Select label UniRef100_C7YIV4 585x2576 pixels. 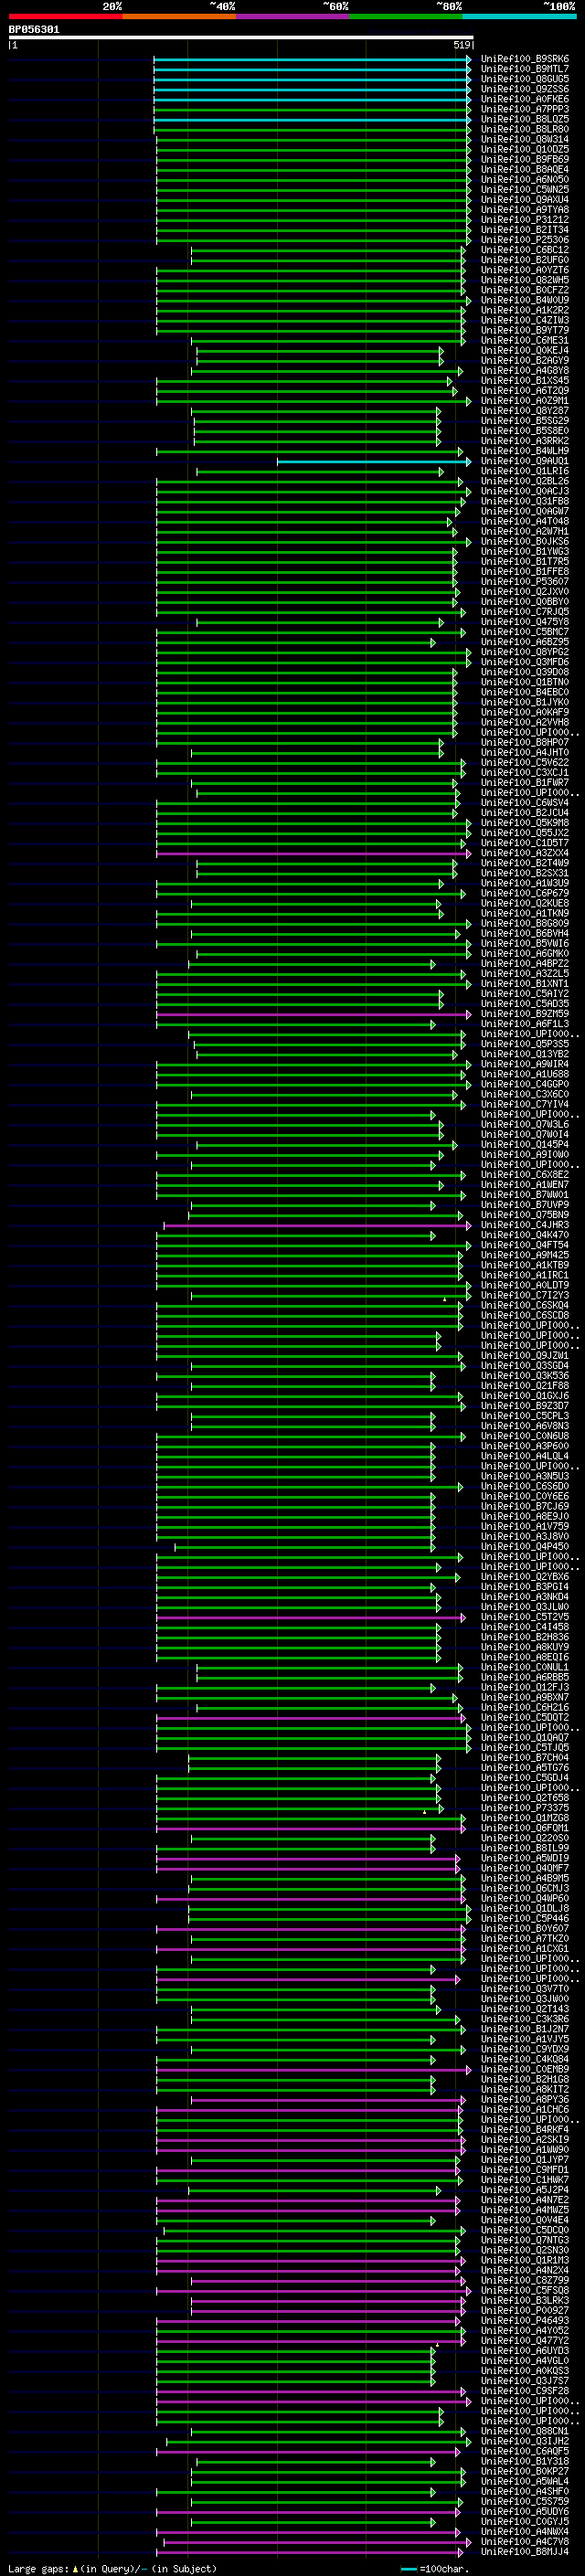point(525,1105)
